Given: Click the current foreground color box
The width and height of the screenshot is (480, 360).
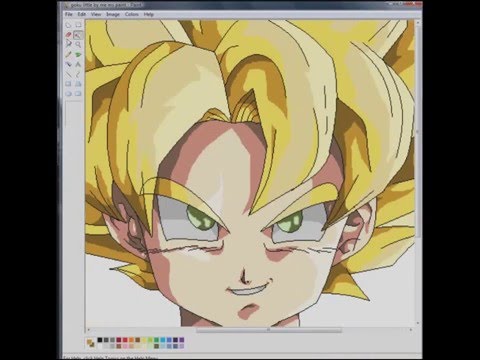Looking at the screenshot, I should click(89, 342).
